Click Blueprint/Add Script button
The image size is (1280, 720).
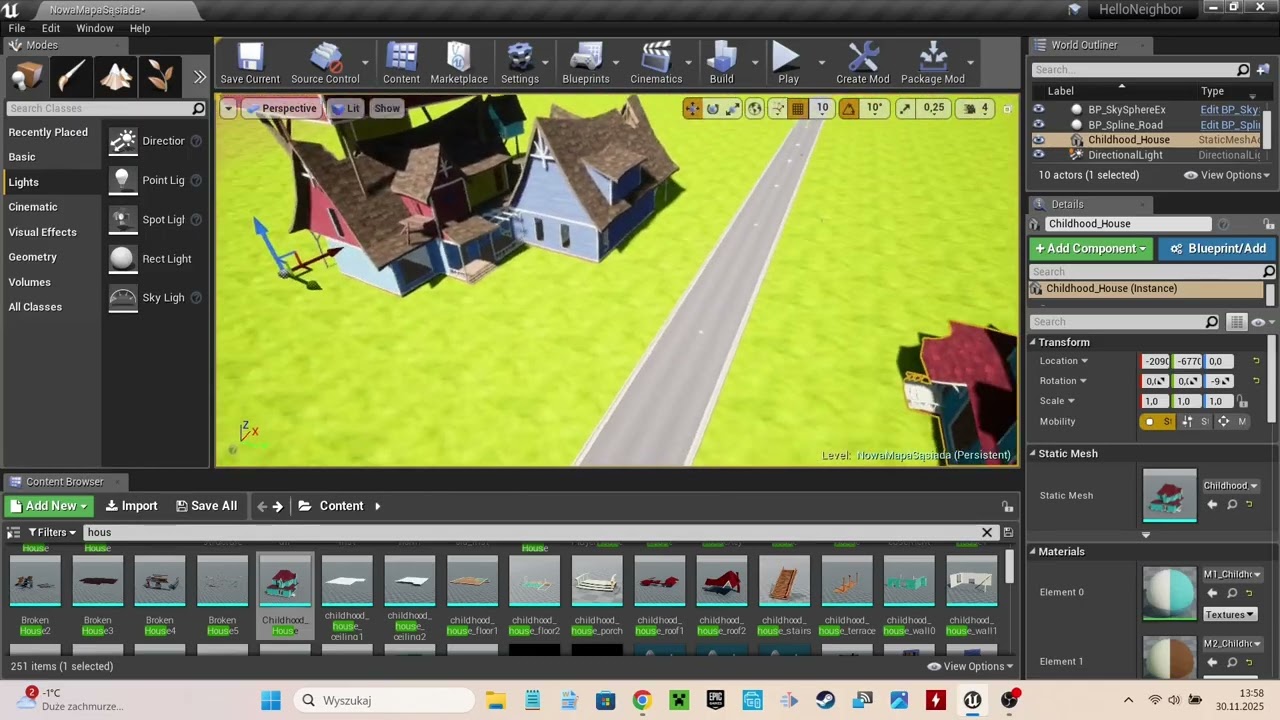coord(1217,248)
